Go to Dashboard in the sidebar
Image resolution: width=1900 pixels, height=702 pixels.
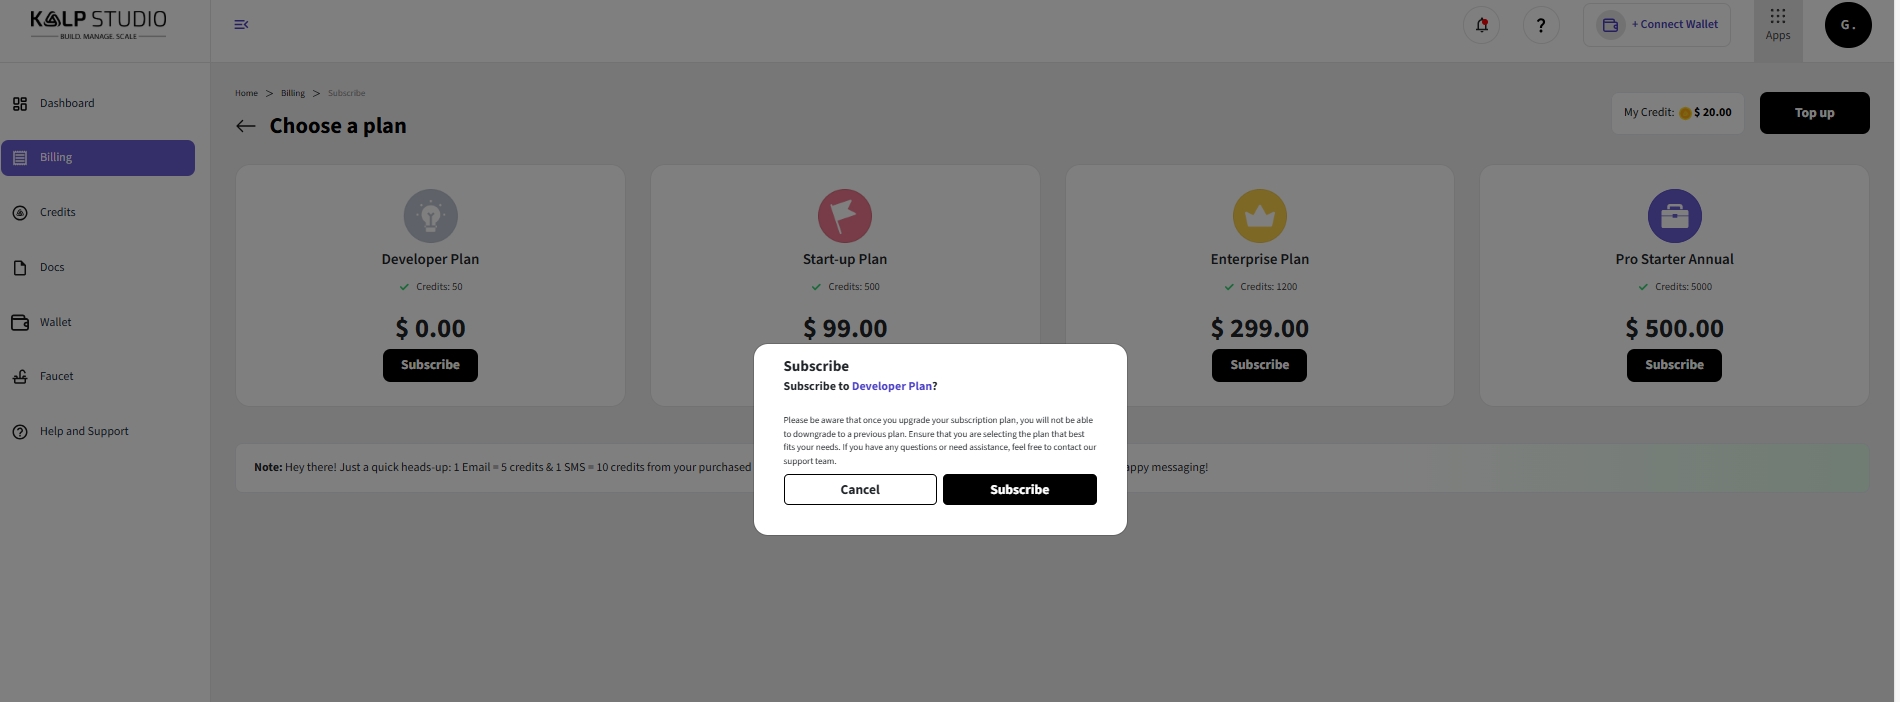pos(67,104)
